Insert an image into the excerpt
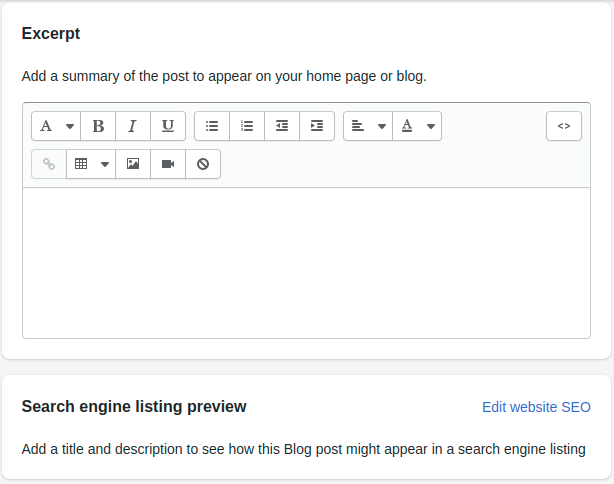 pyautogui.click(x=133, y=164)
